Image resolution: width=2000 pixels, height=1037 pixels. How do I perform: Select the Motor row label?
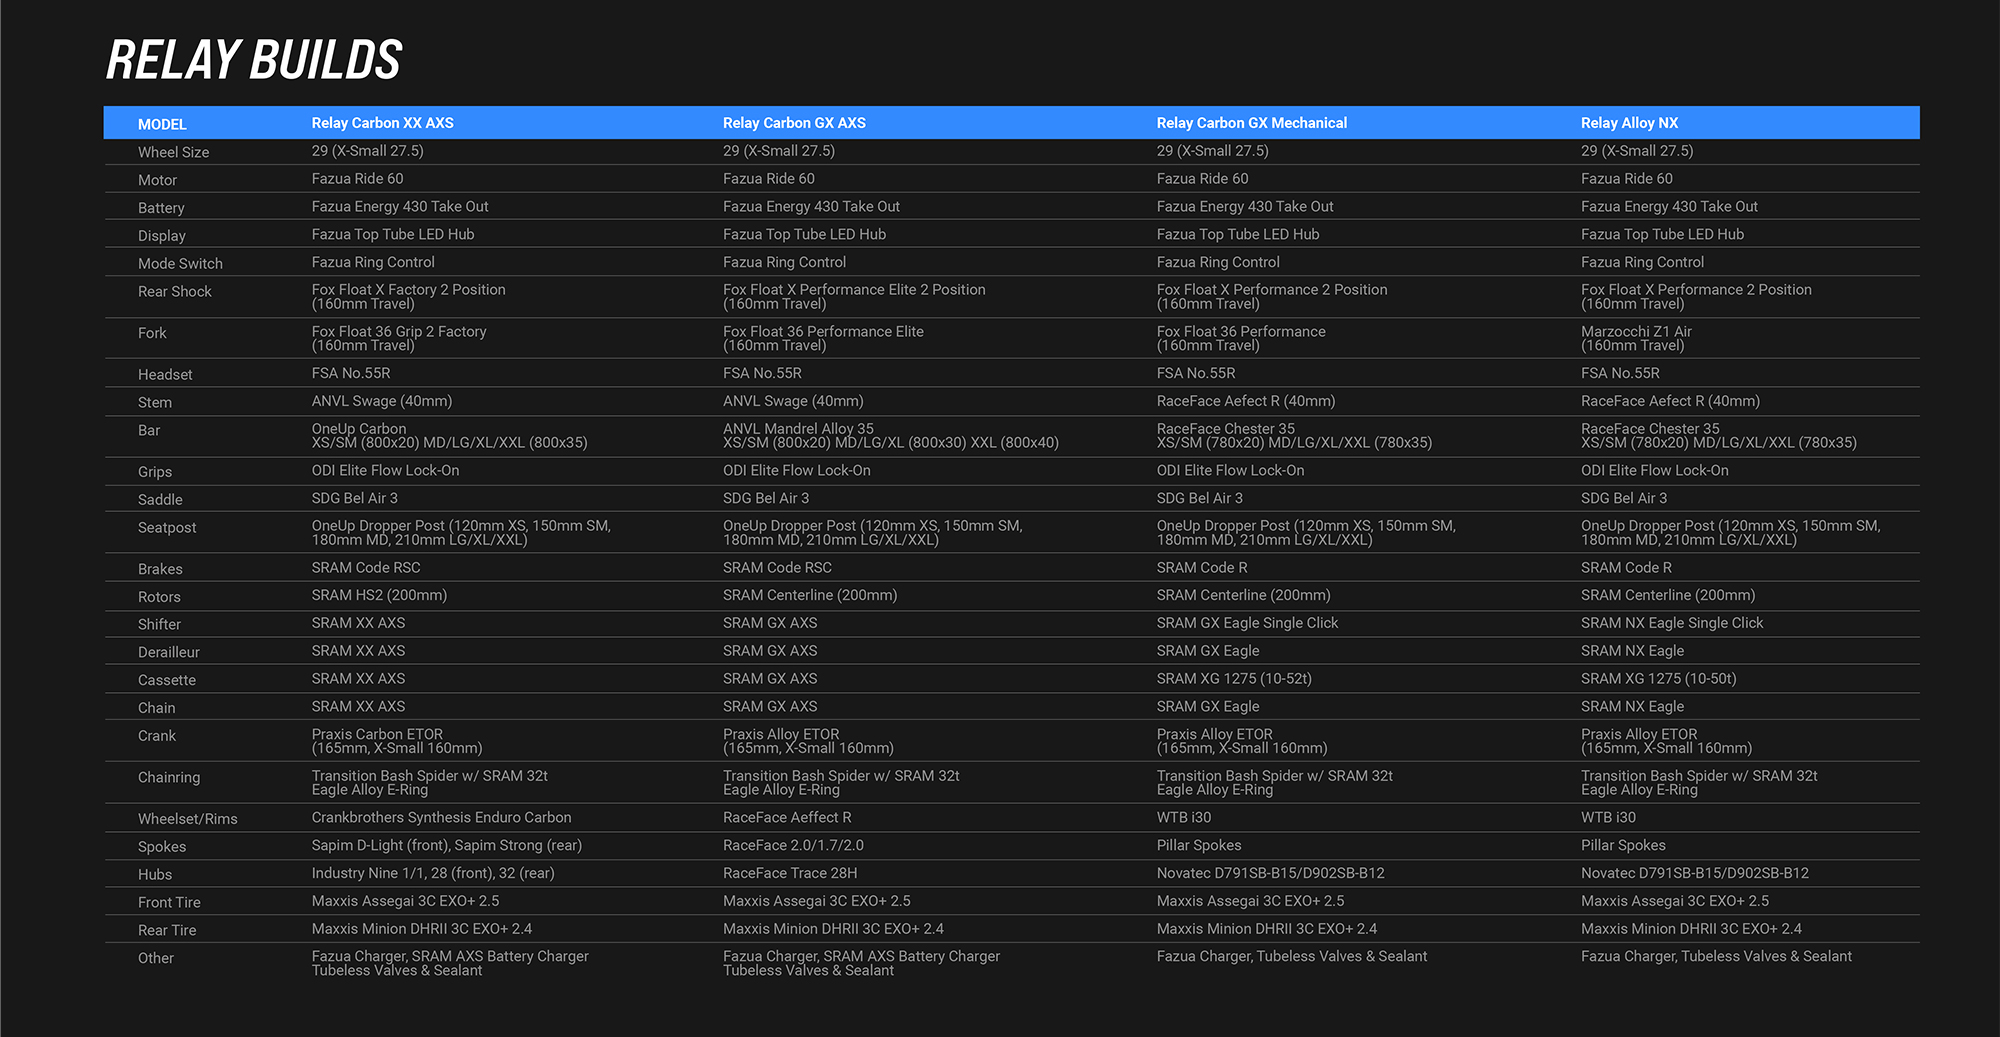157,180
